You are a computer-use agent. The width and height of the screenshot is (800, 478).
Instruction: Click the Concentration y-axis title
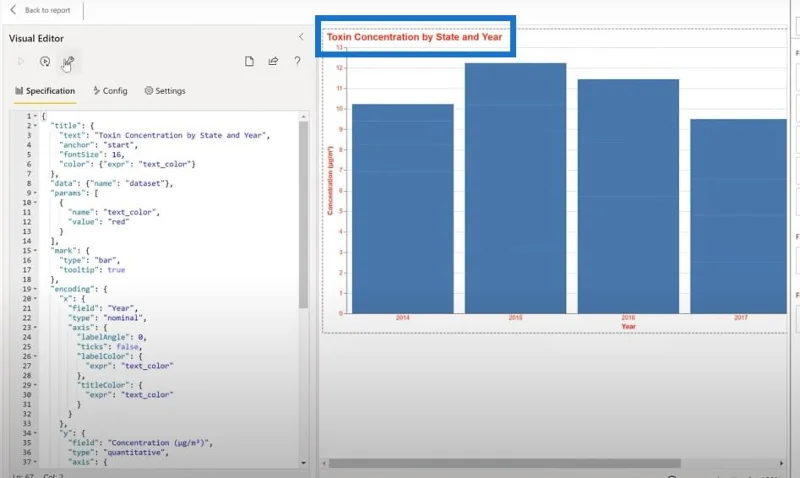click(x=330, y=181)
